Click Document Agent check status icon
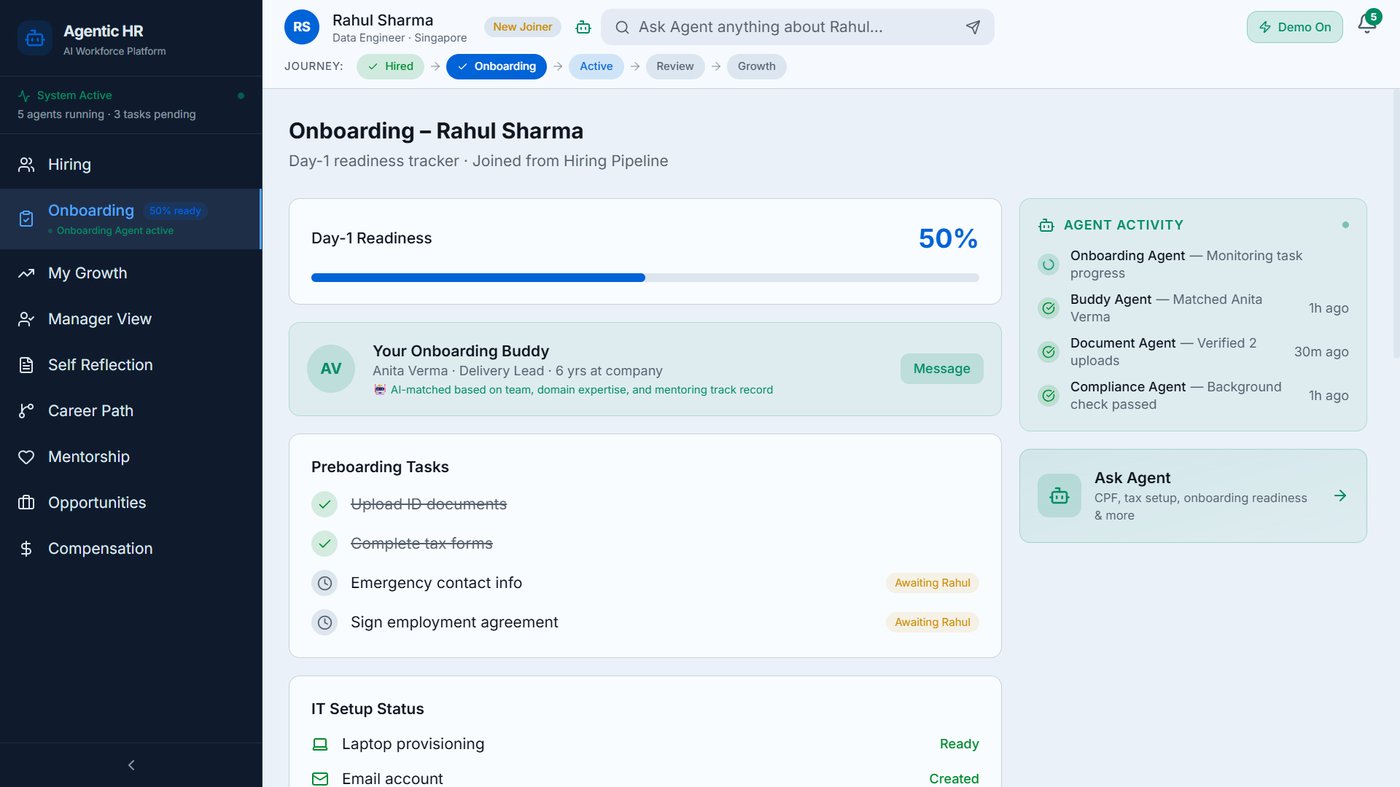 (1048, 352)
